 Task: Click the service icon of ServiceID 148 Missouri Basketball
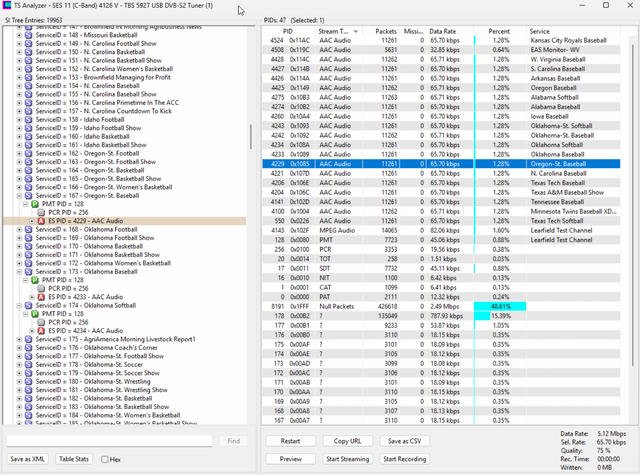(x=29, y=35)
